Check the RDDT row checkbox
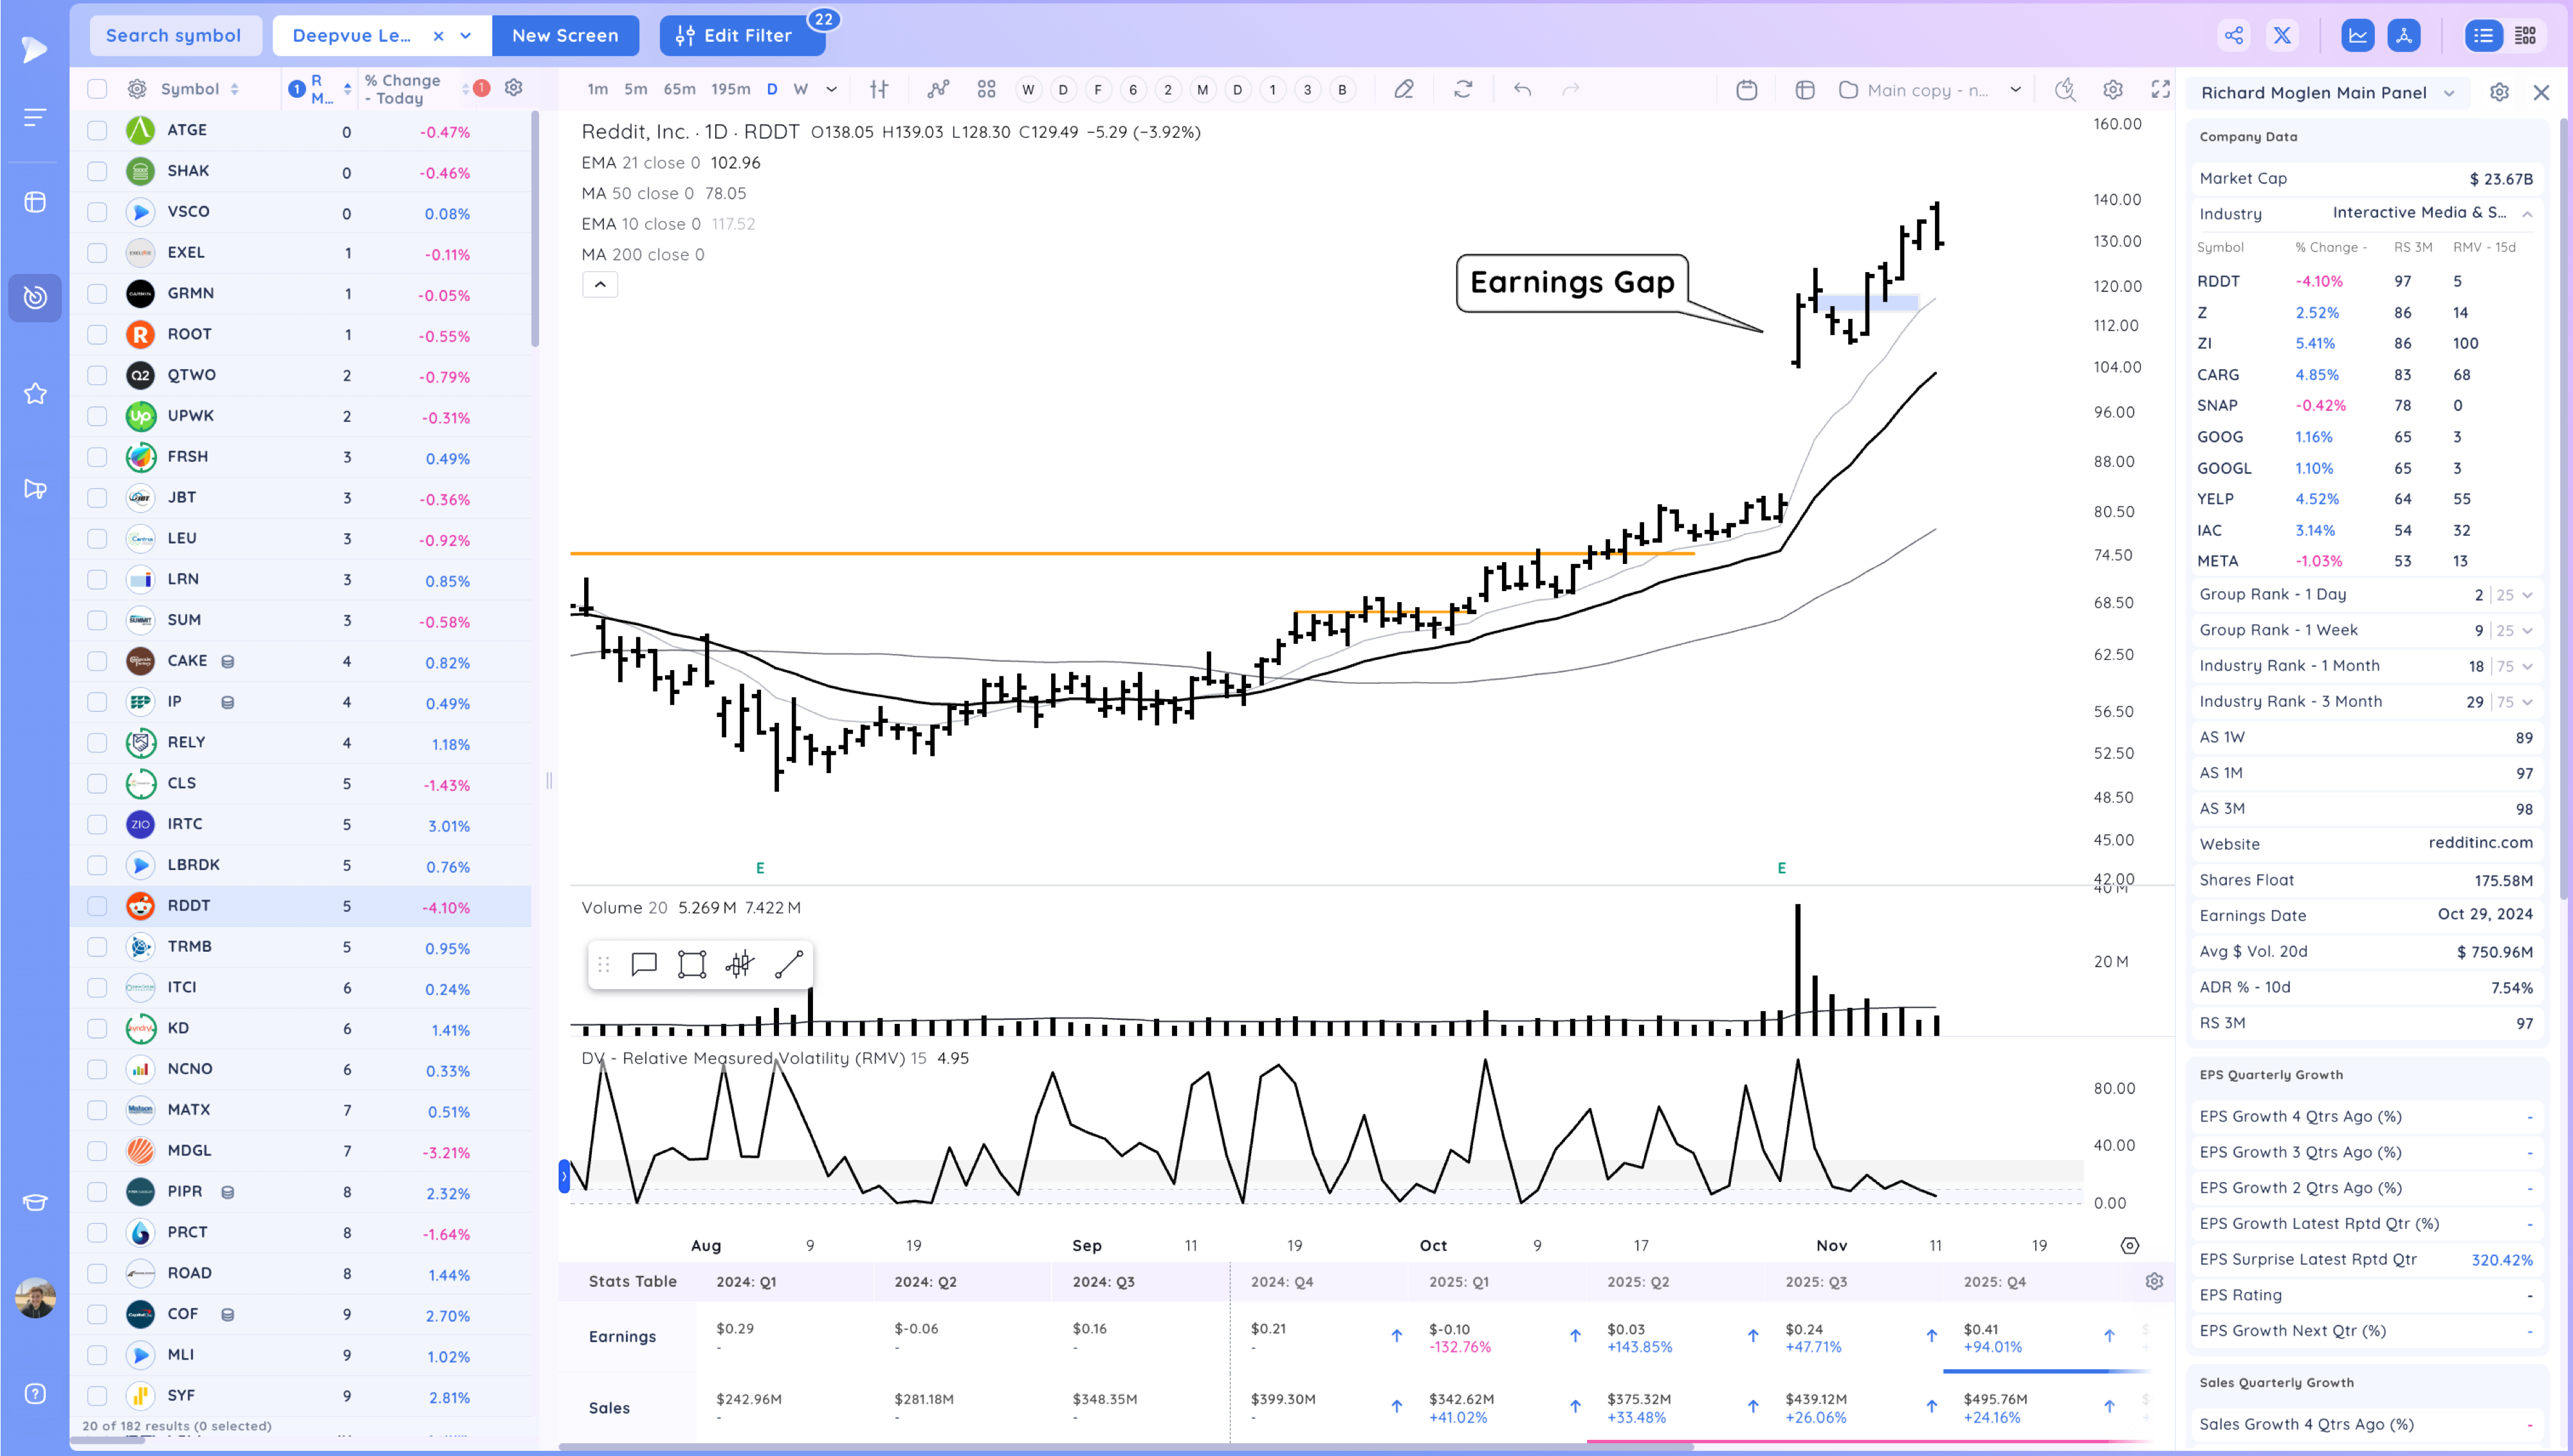The image size is (2573, 1456). [97, 906]
